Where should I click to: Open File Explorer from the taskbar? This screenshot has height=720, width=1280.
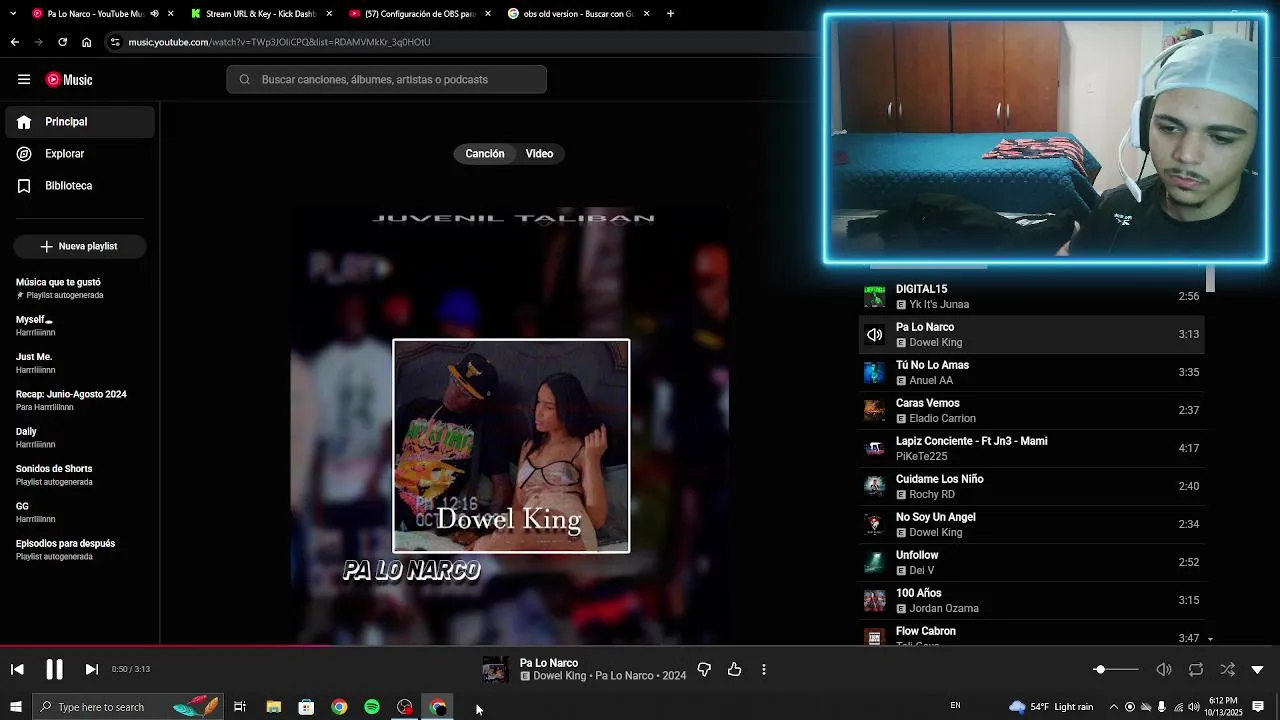273,707
